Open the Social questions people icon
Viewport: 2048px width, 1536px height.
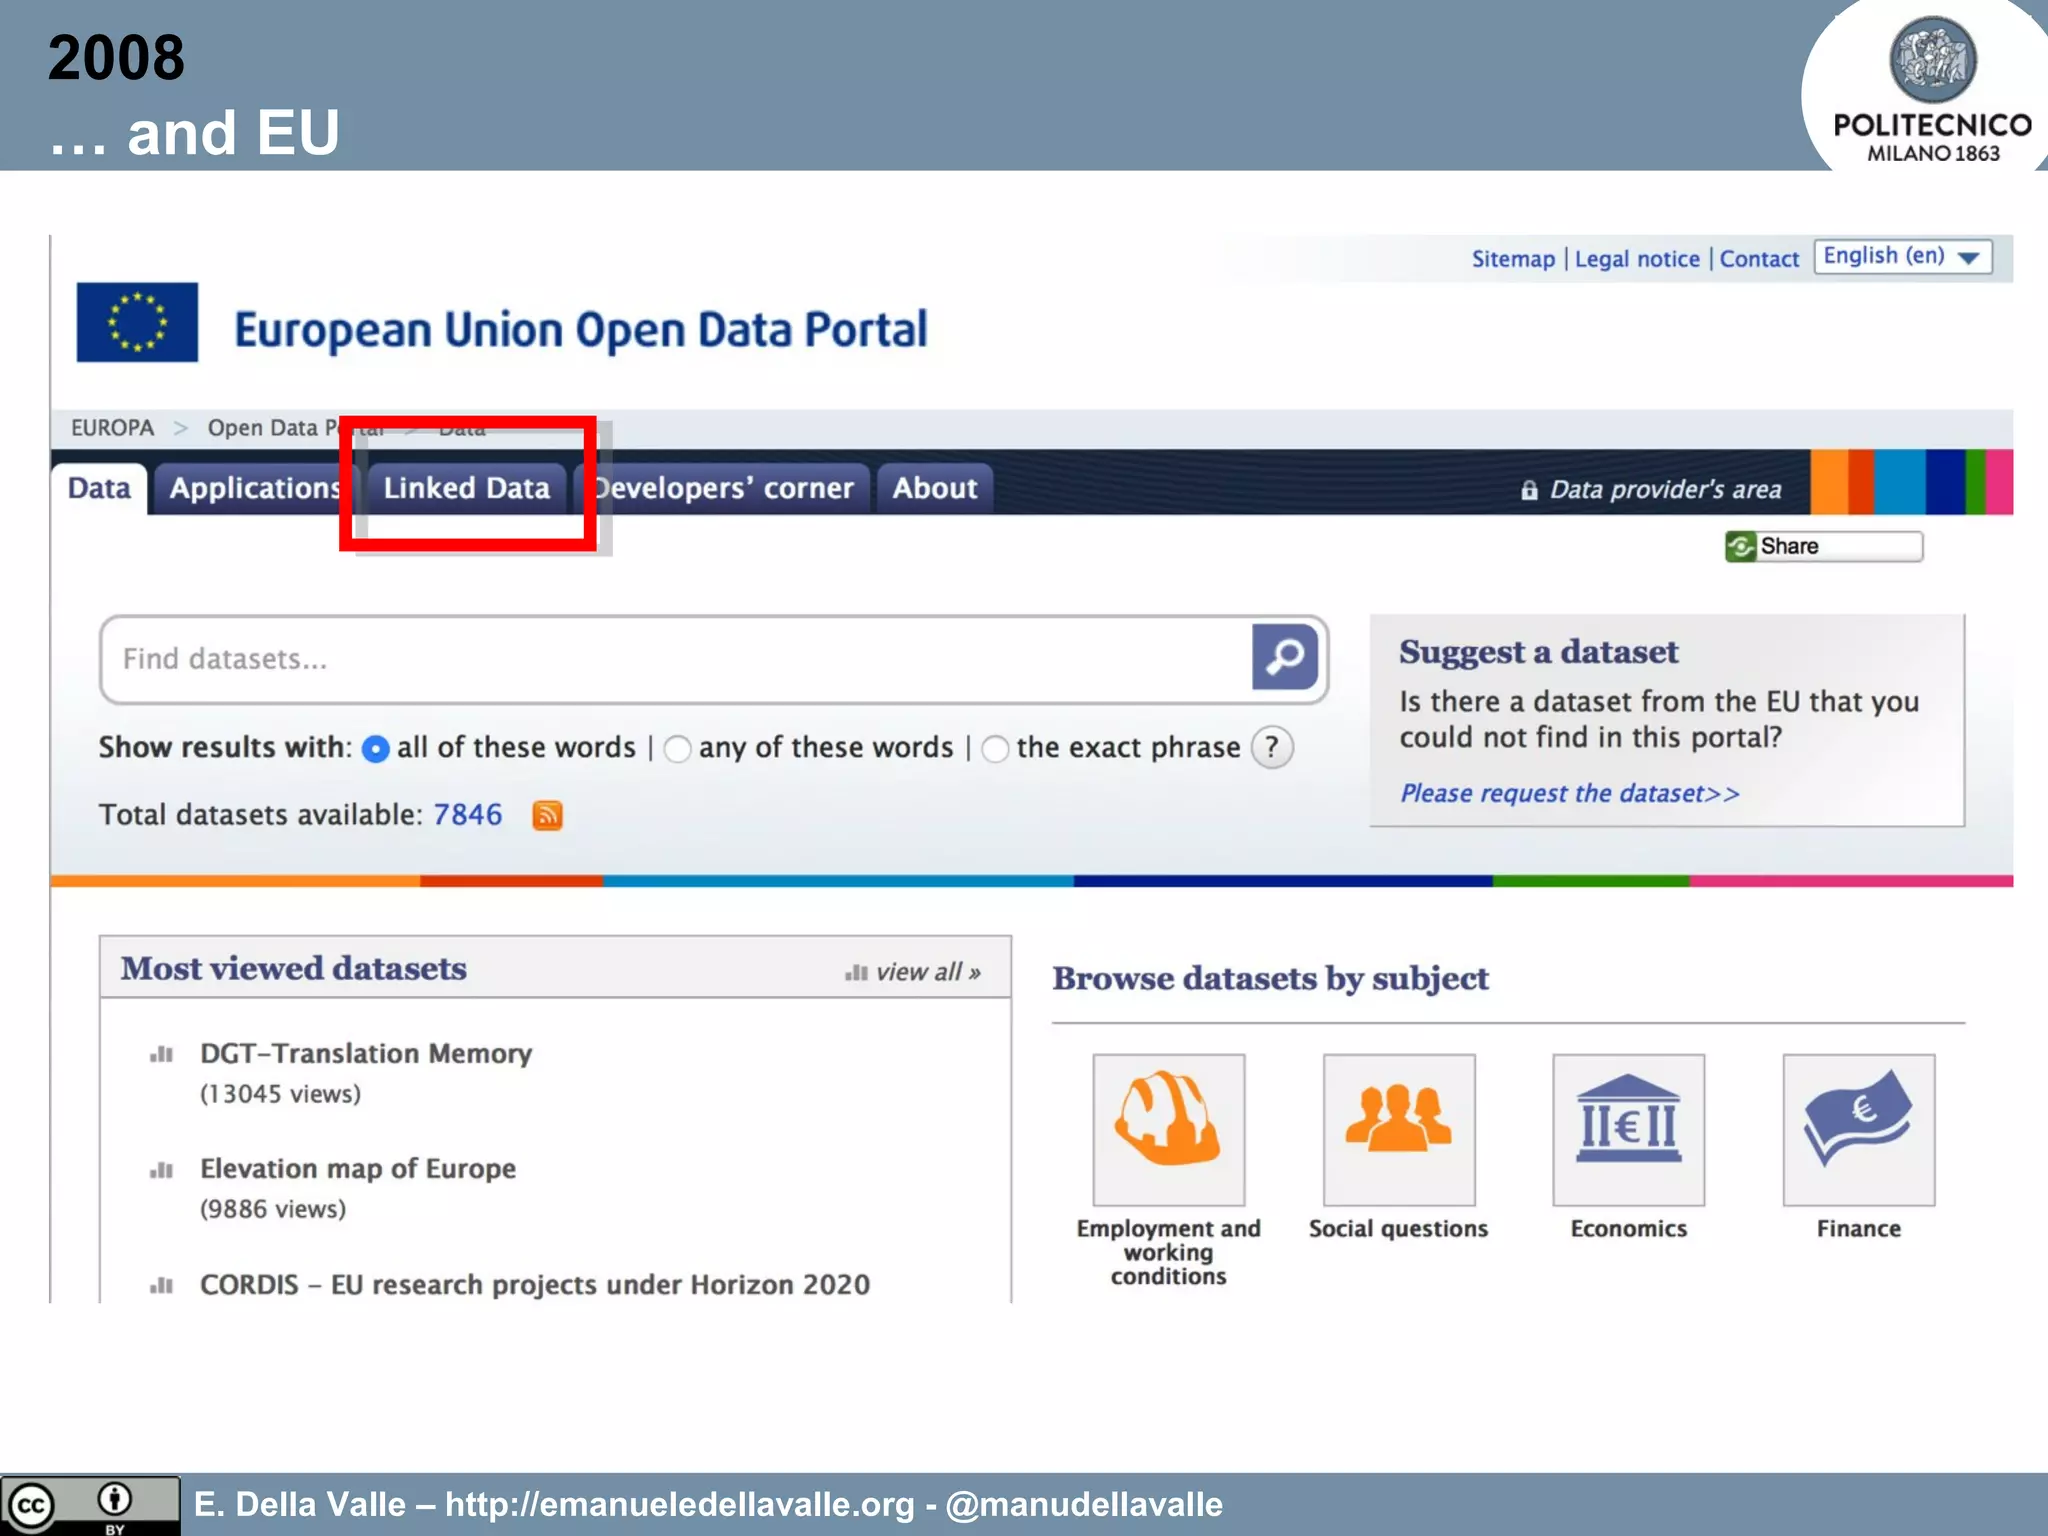1398,1129
